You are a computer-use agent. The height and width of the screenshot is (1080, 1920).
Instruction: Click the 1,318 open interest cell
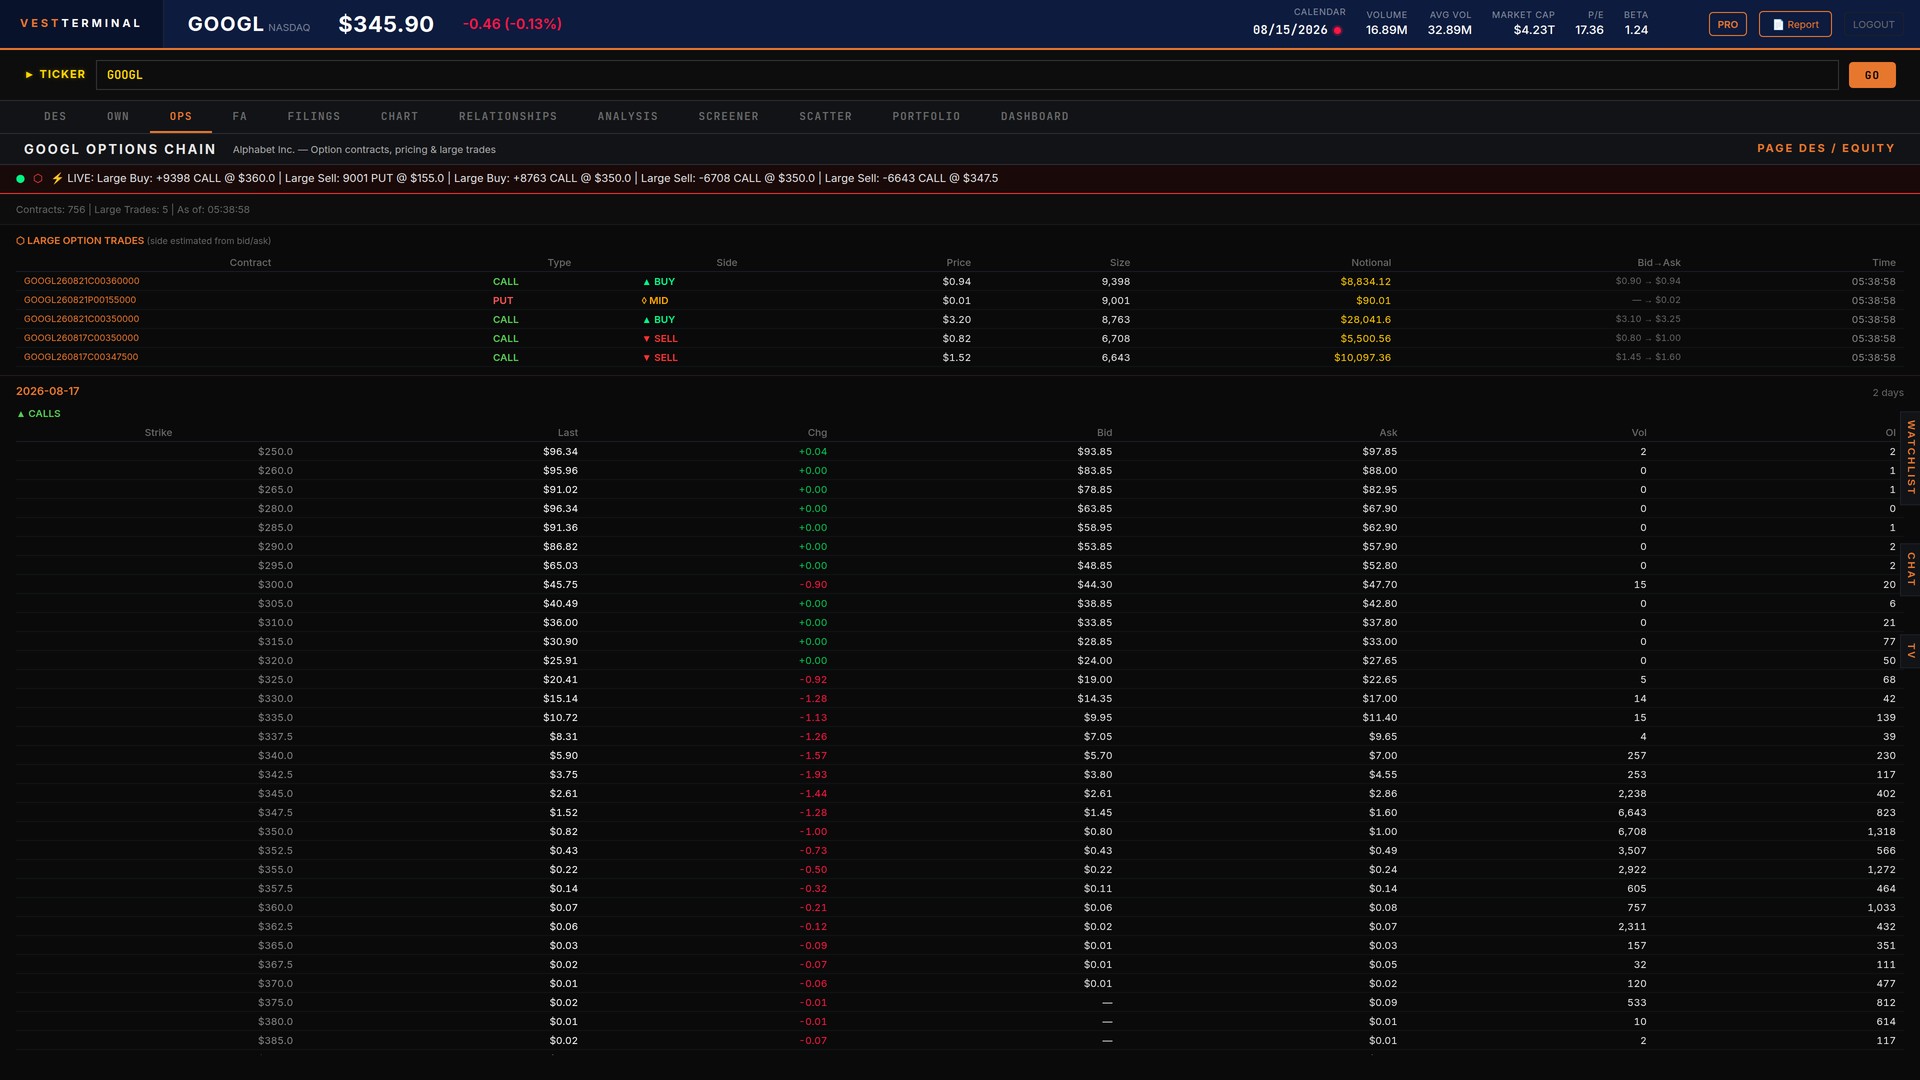pos(1881,832)
